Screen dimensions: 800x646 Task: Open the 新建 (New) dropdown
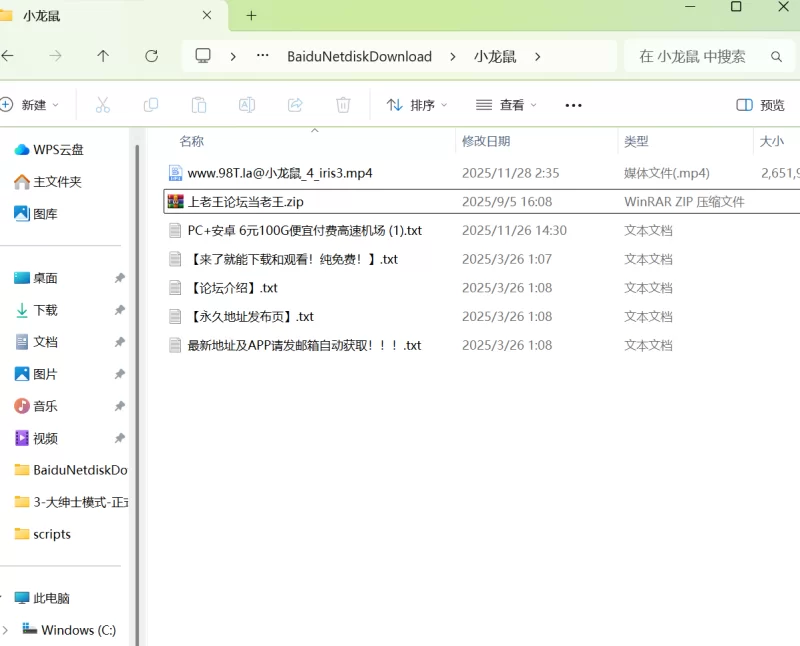30,105
